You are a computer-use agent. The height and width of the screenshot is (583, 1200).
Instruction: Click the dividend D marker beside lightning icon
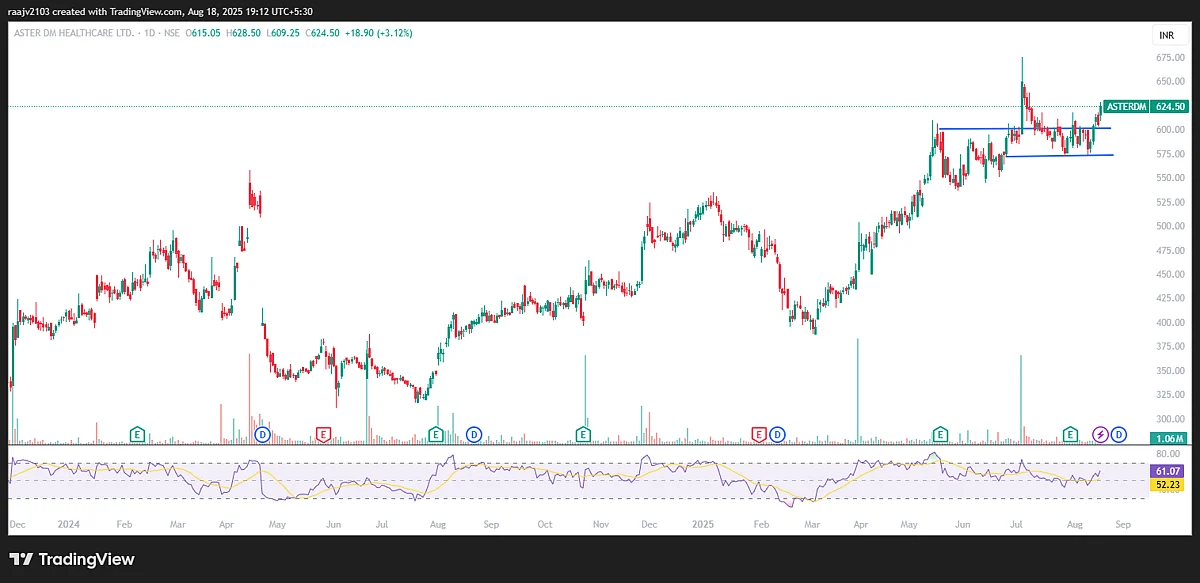[x=1118, y=434]
